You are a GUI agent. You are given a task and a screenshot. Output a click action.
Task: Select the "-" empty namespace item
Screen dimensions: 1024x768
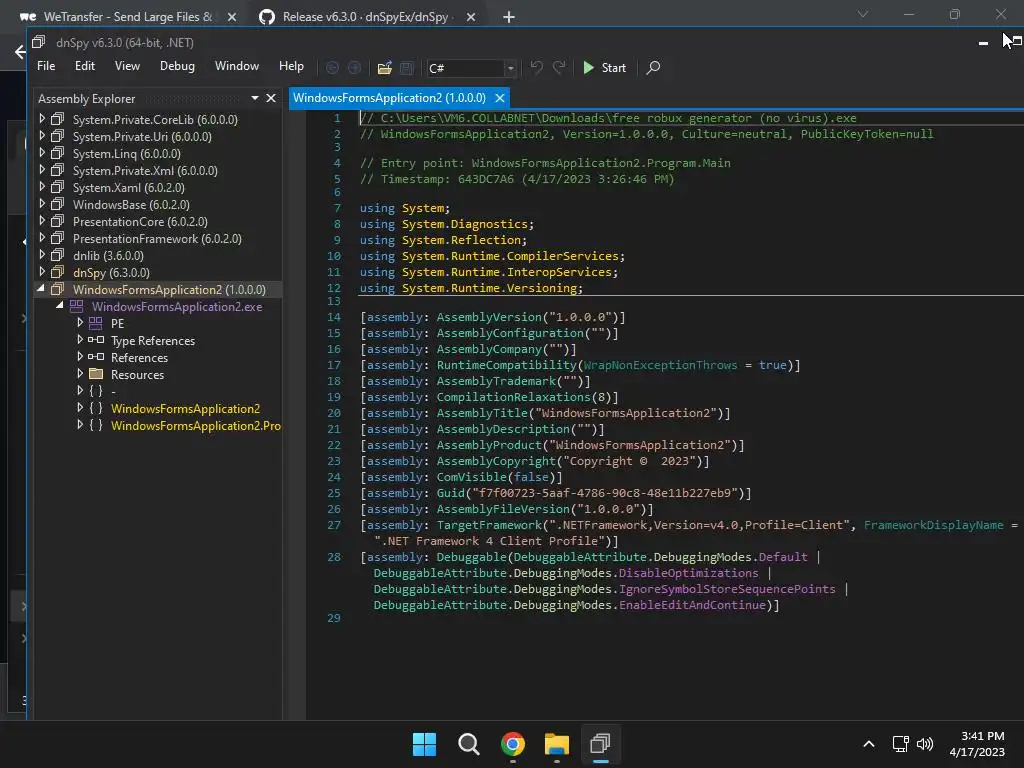point(113,391)
